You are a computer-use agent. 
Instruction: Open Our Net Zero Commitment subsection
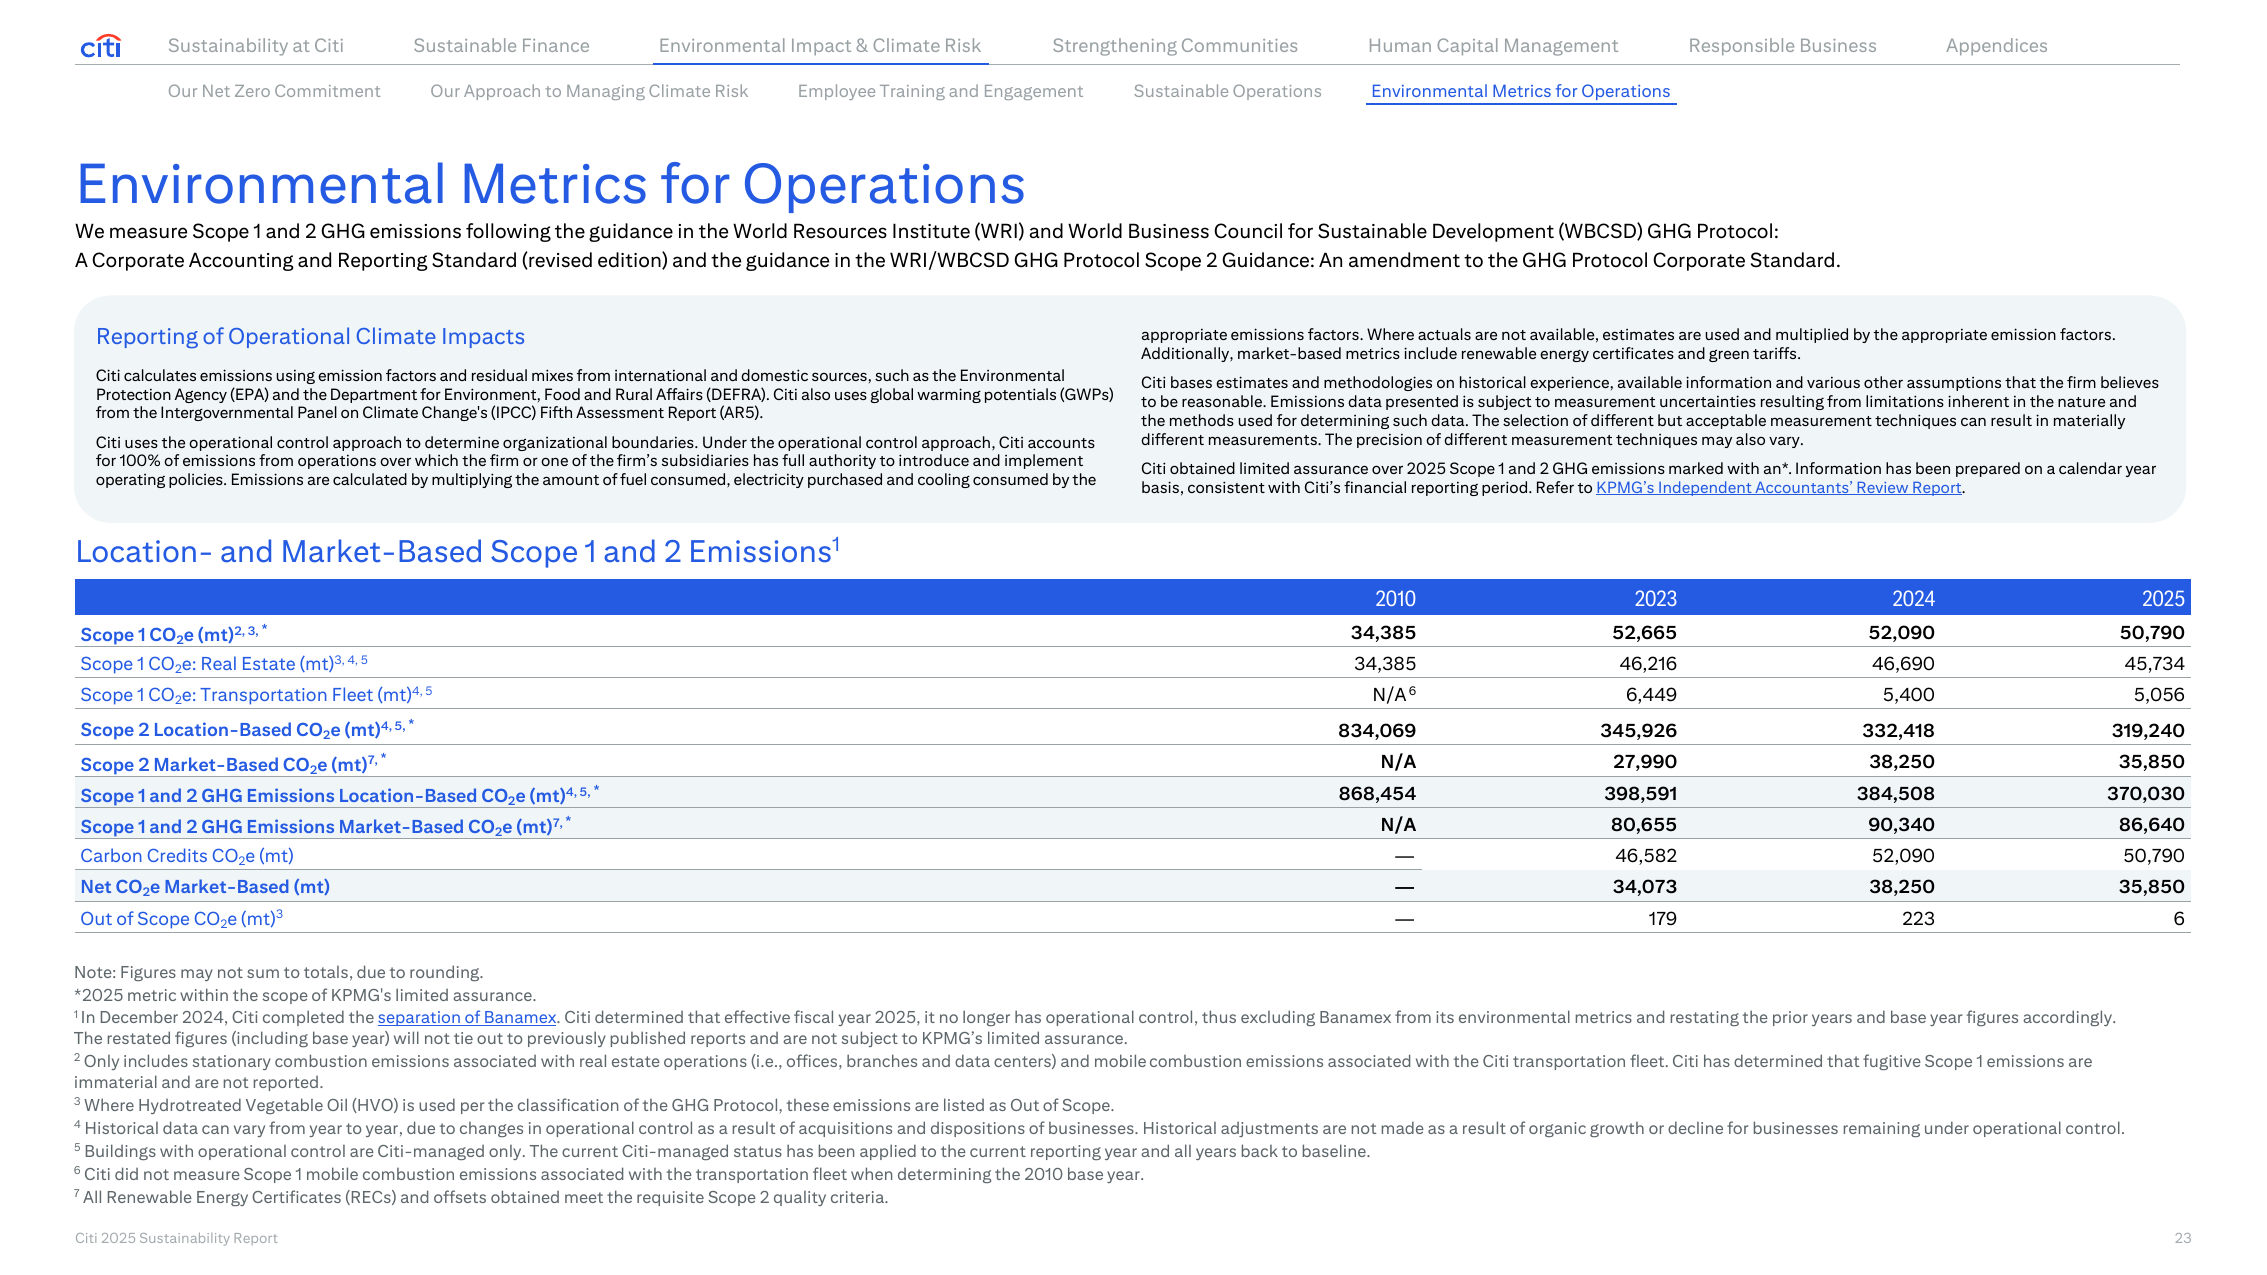click(274, 91)
